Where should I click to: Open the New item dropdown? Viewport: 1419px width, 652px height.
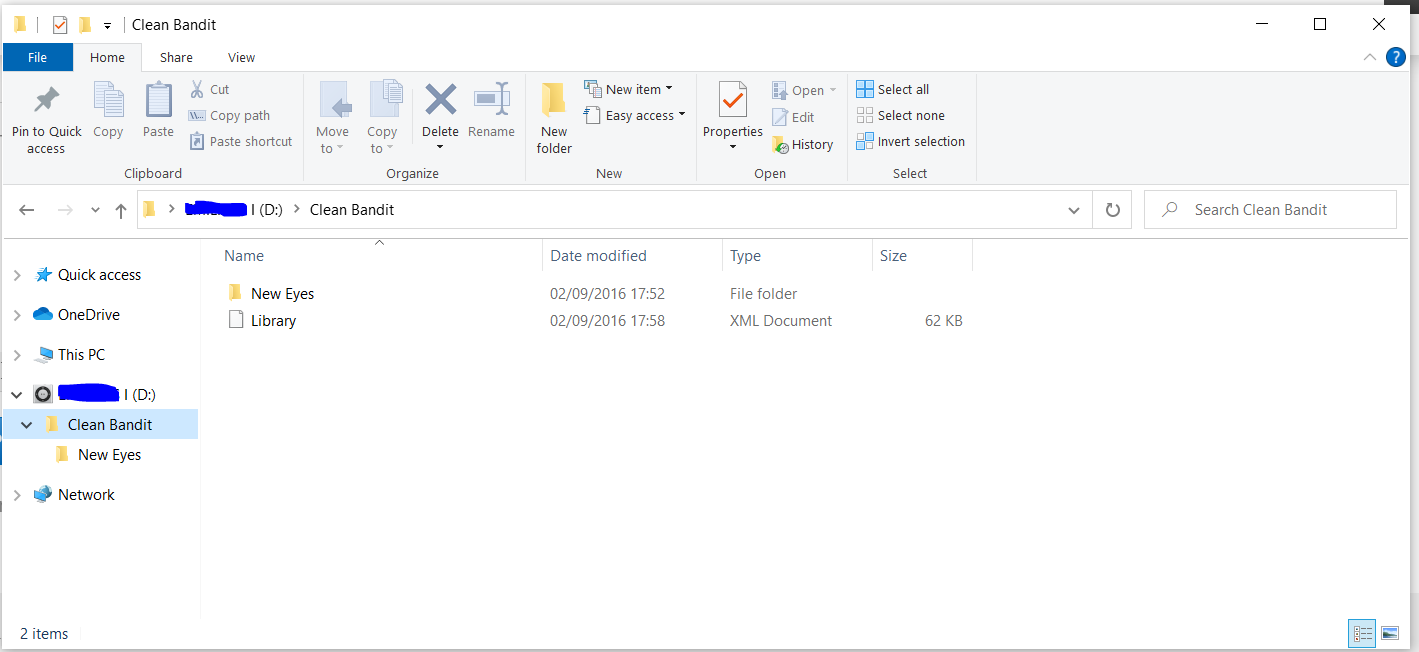(x=628, y=89)
